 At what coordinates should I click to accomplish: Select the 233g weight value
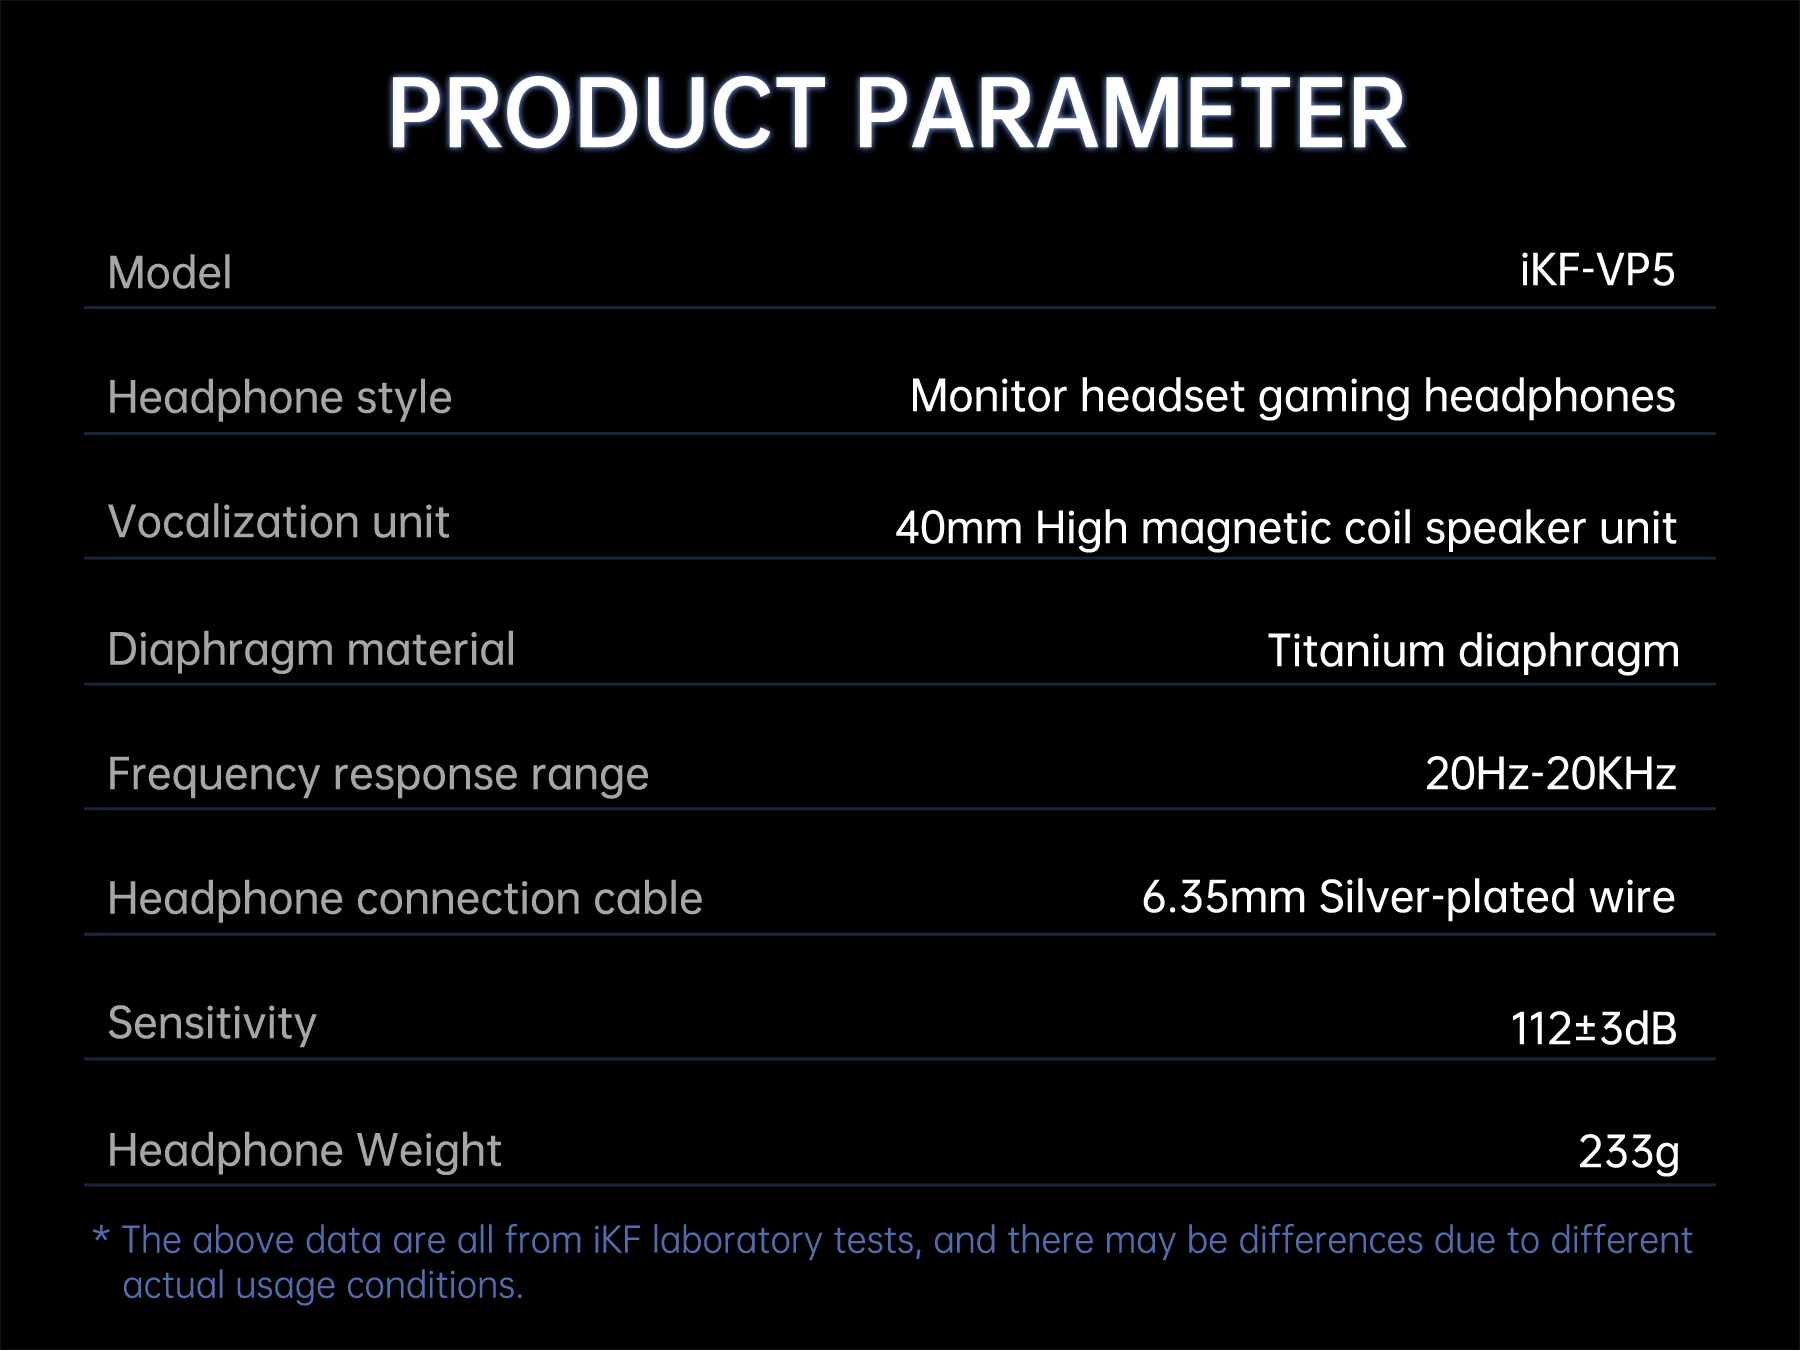pyautogui.click(x=1628, y=1151)
